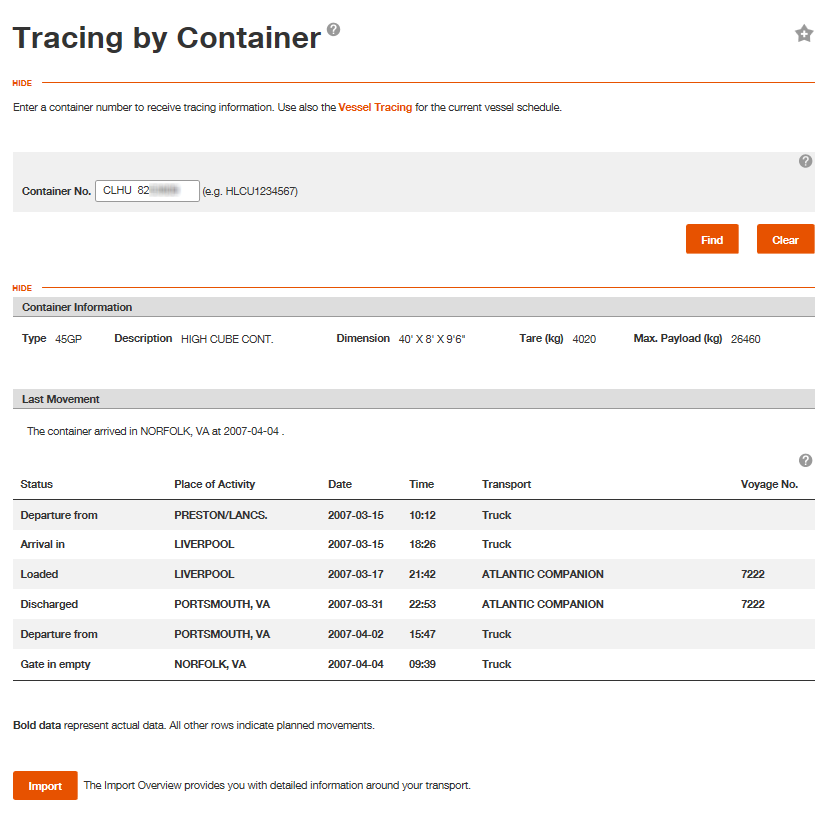The height and width of the screenshot is (822, 831).
Task: Click the gray help circle near Container No.
Action: tap(806, 161)
